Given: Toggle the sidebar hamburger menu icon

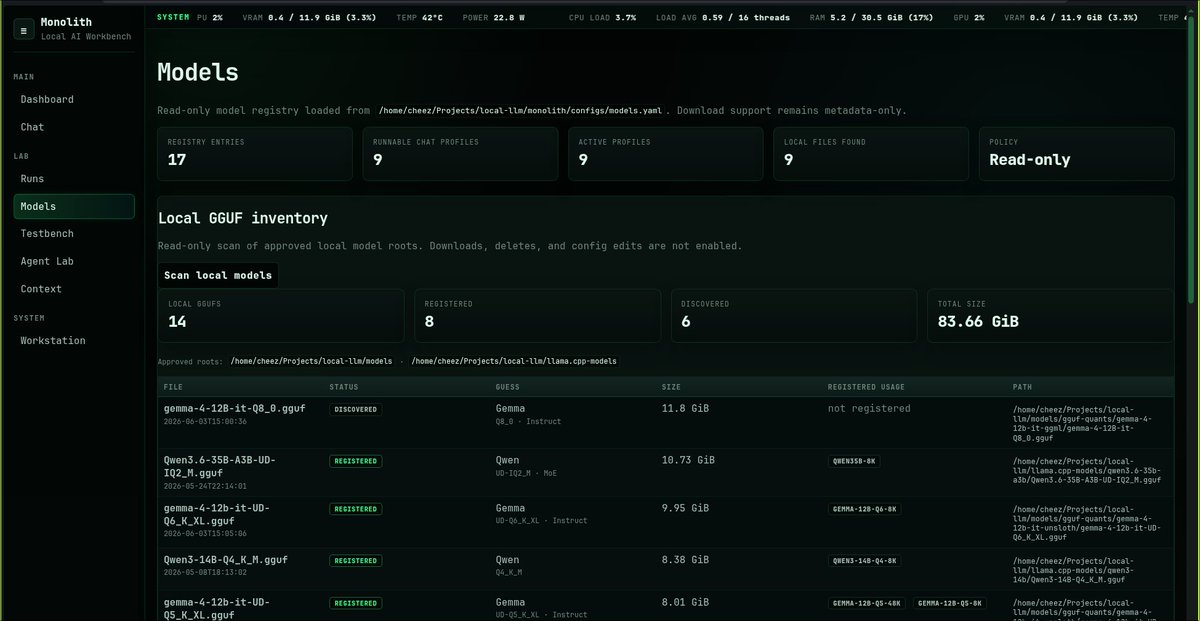Looking at the screenshot, I should [x=23, y=29].
